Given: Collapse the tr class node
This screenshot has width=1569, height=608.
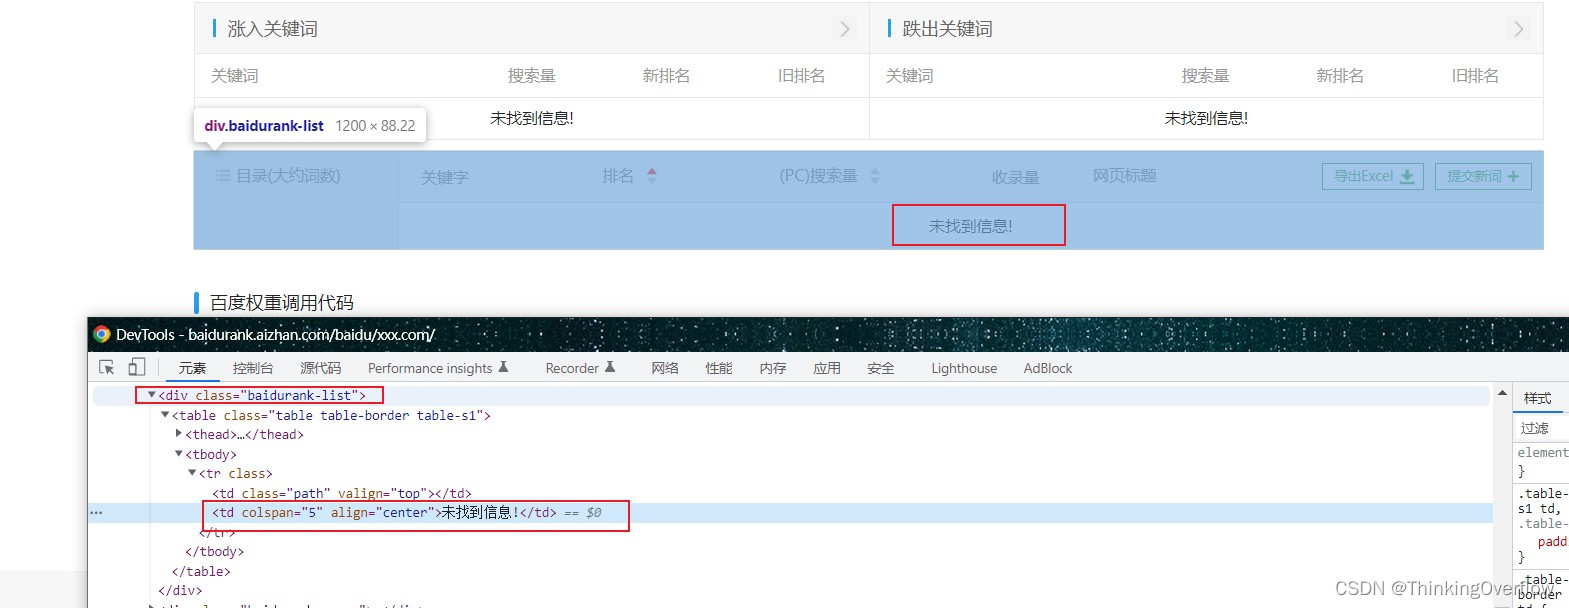Looking at the screenshot, I should coord(192,473).
